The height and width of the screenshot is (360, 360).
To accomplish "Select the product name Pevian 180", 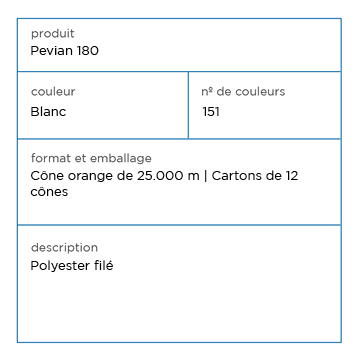I will pos(65,51).
